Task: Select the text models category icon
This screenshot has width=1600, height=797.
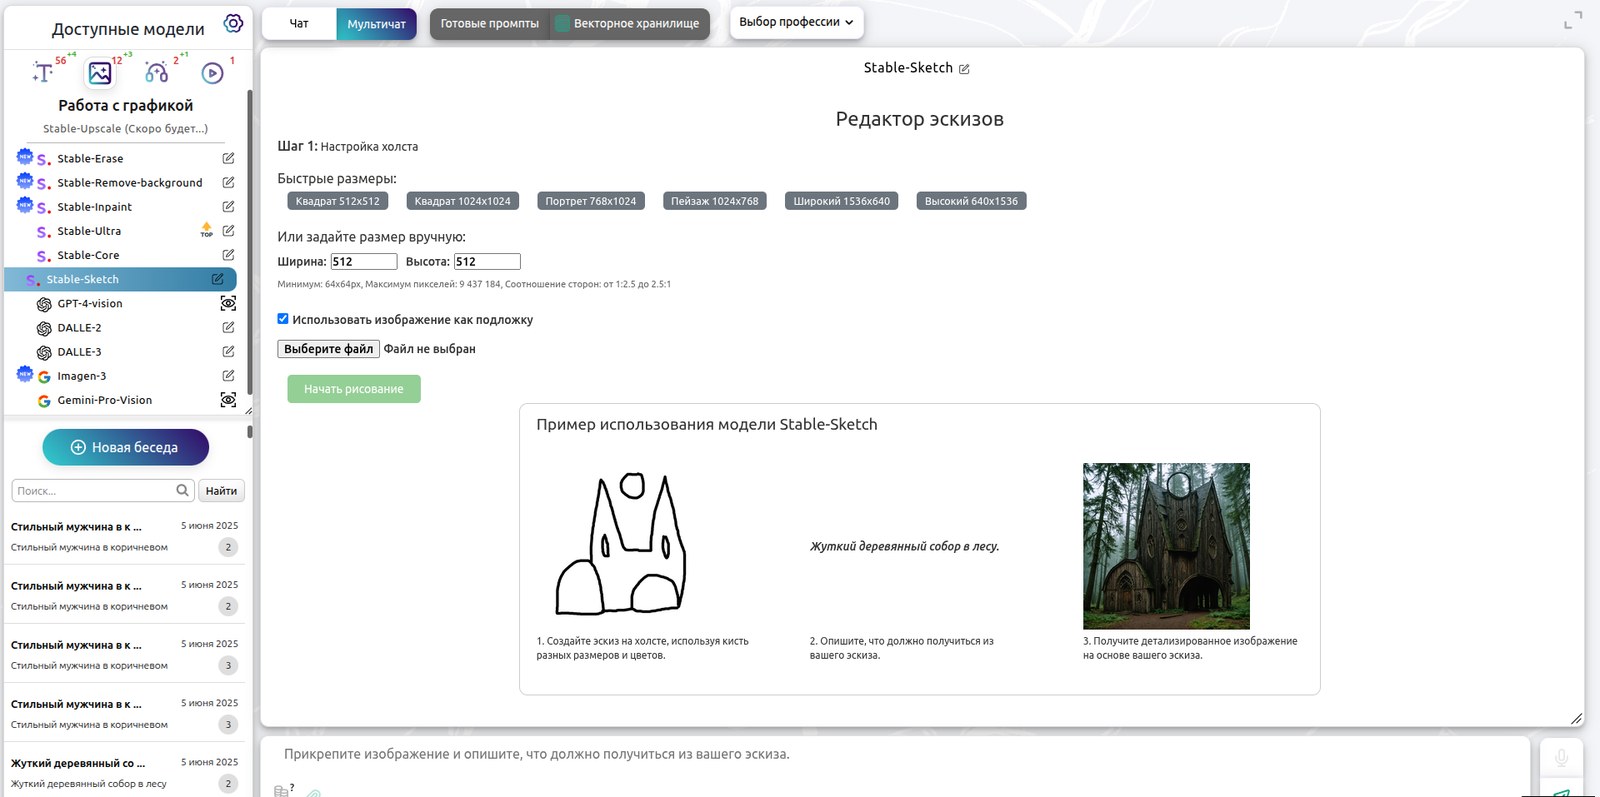Action: tap(43, 72)
